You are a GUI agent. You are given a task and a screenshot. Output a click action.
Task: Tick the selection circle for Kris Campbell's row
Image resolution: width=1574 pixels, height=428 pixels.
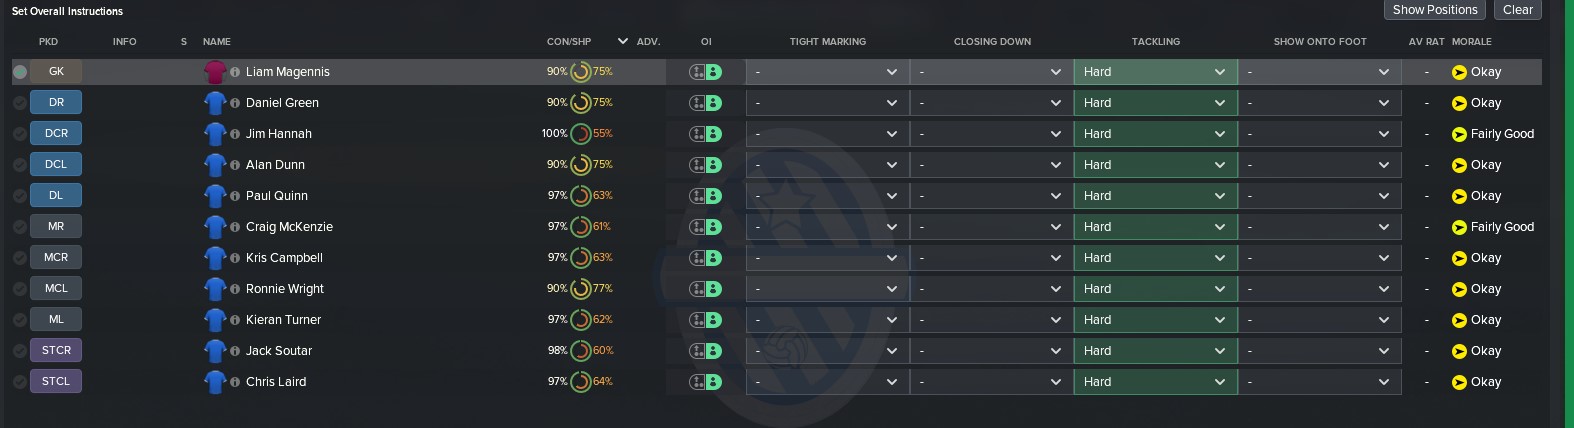[20, 258]
